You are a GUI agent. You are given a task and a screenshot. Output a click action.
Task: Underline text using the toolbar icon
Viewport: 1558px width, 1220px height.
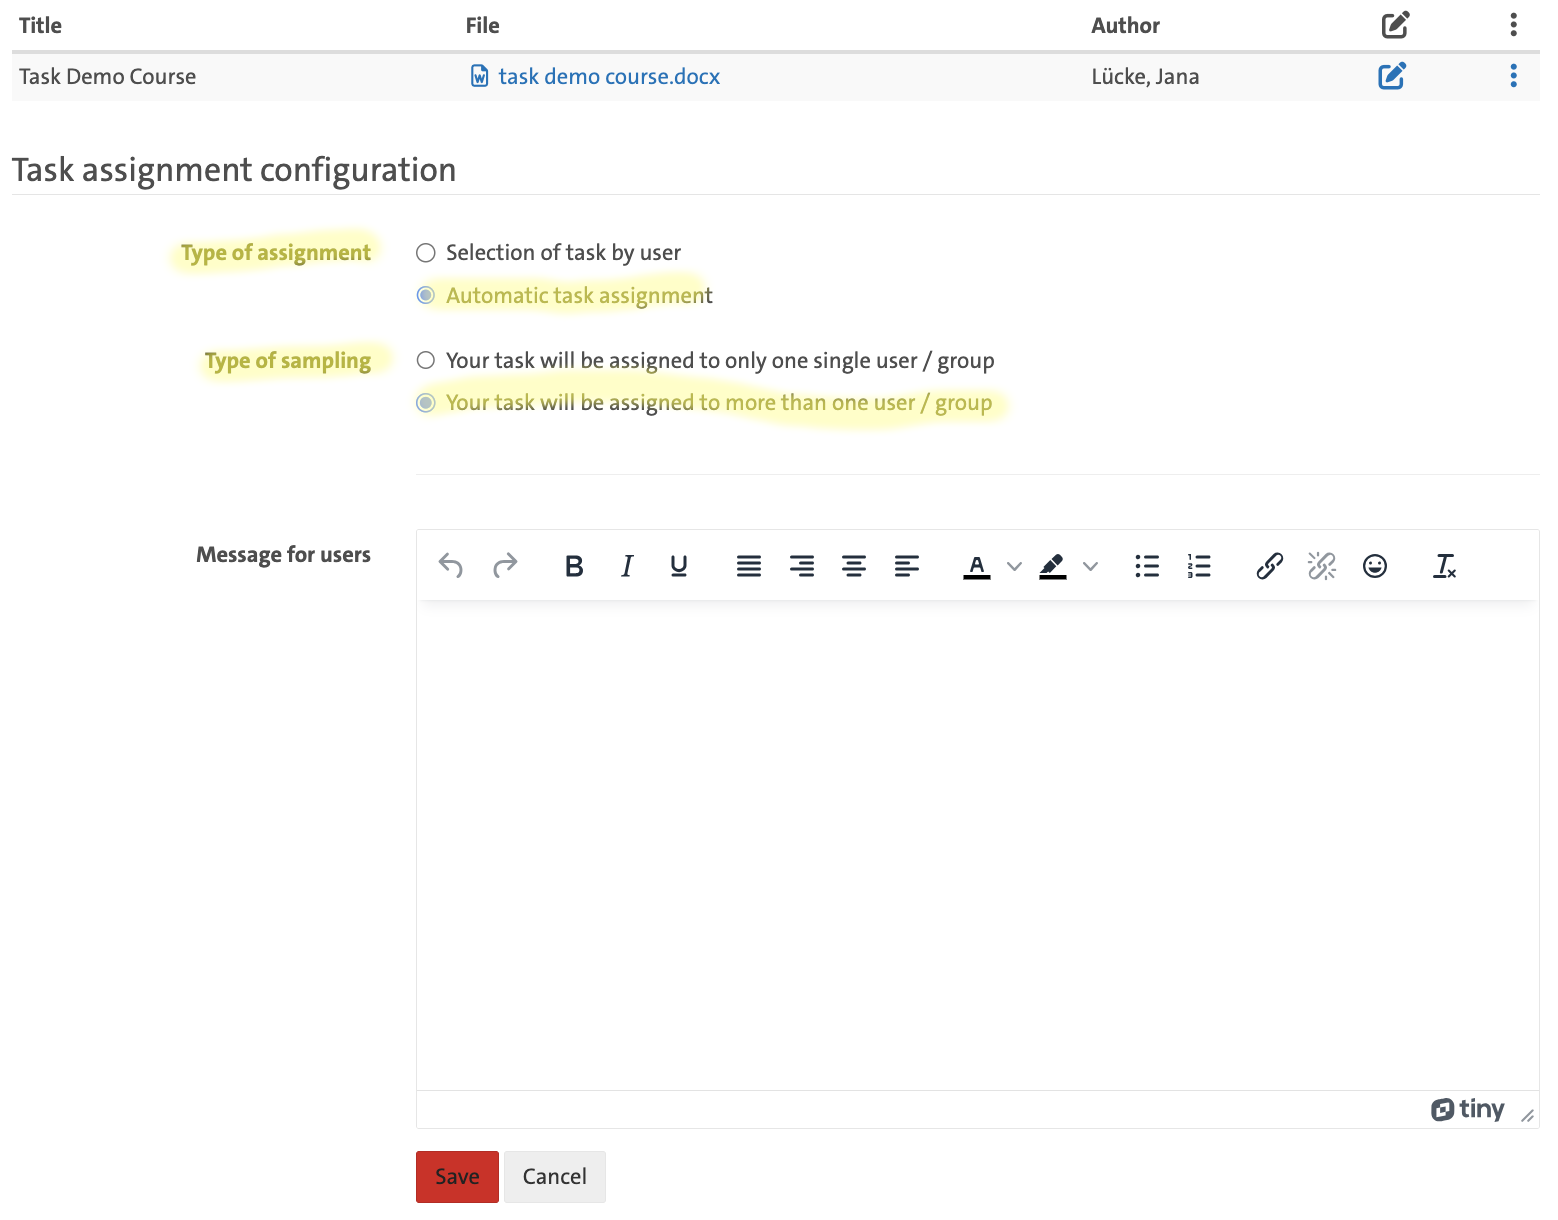click(x=679, y=566)
